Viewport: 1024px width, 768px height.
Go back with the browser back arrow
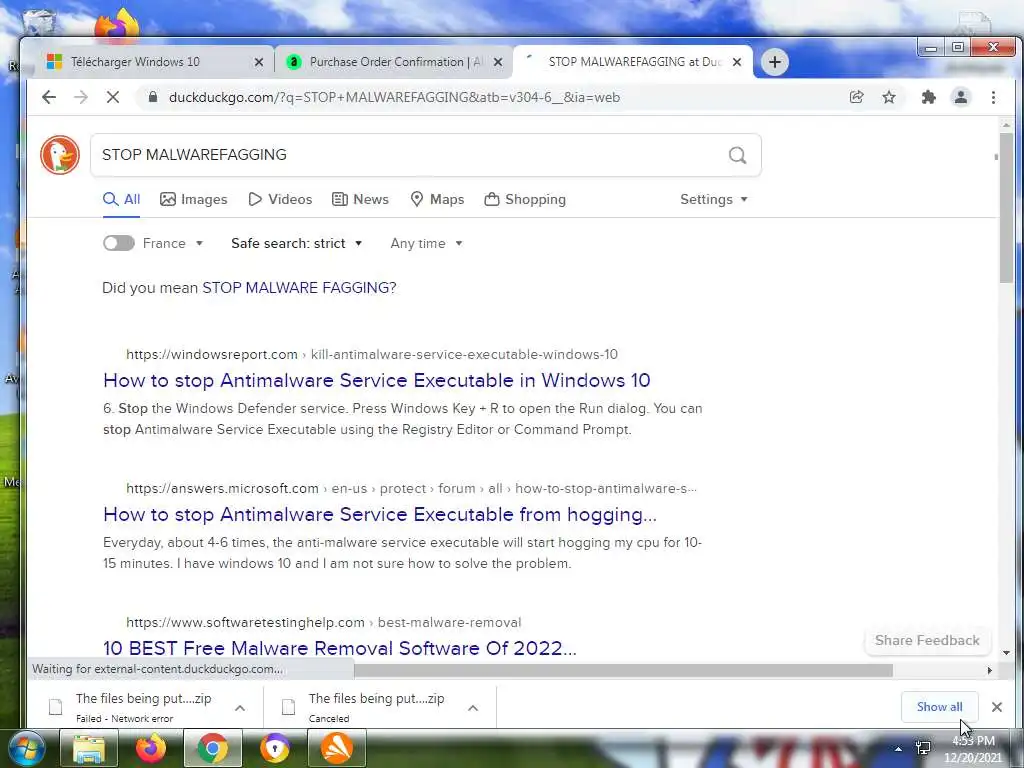pos(49,97)
